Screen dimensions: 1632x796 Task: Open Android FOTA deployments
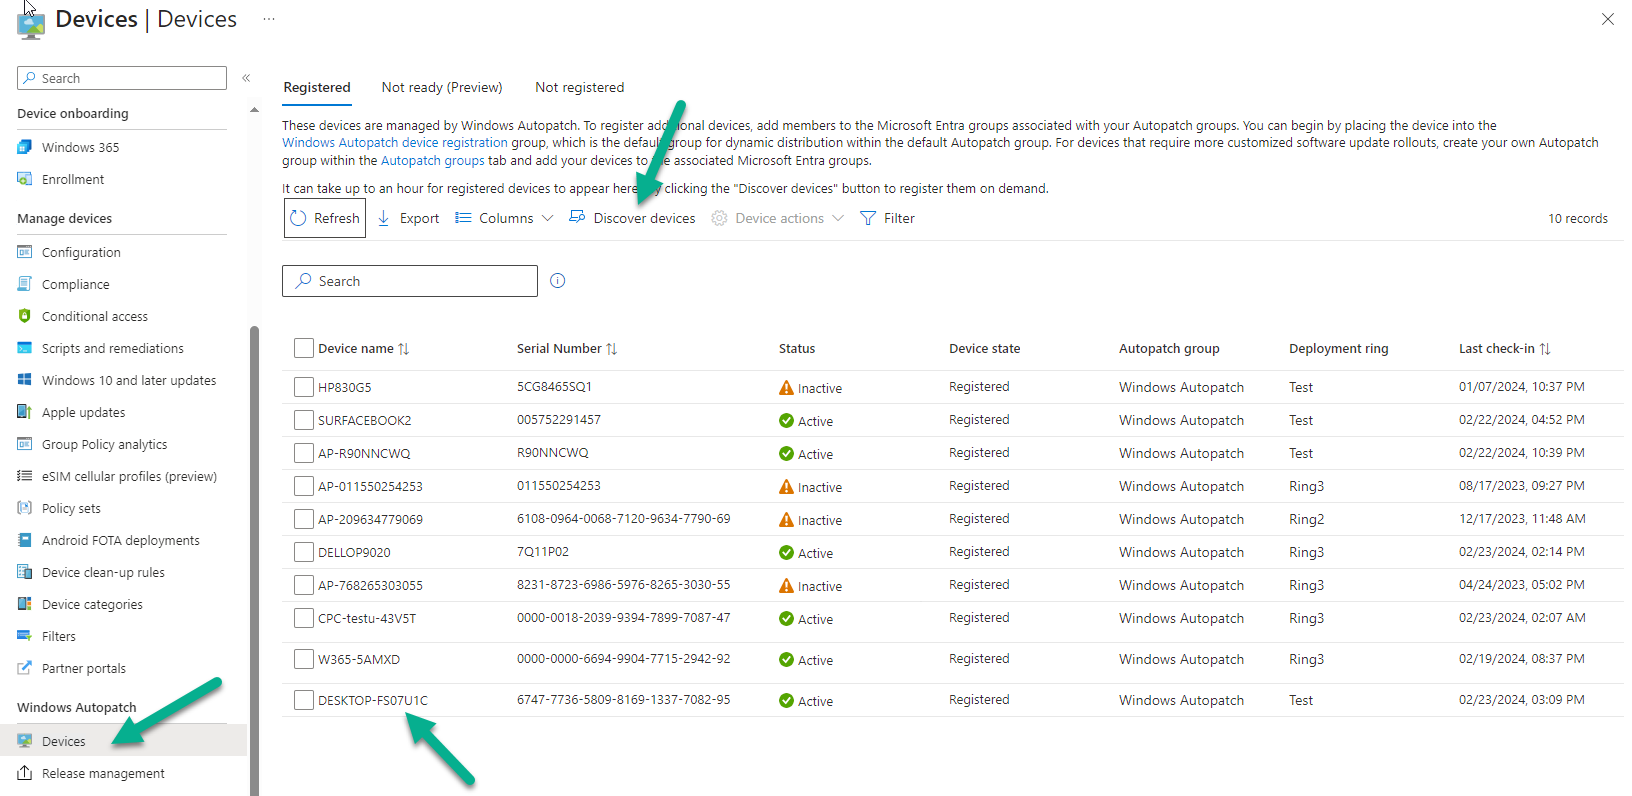120,540
